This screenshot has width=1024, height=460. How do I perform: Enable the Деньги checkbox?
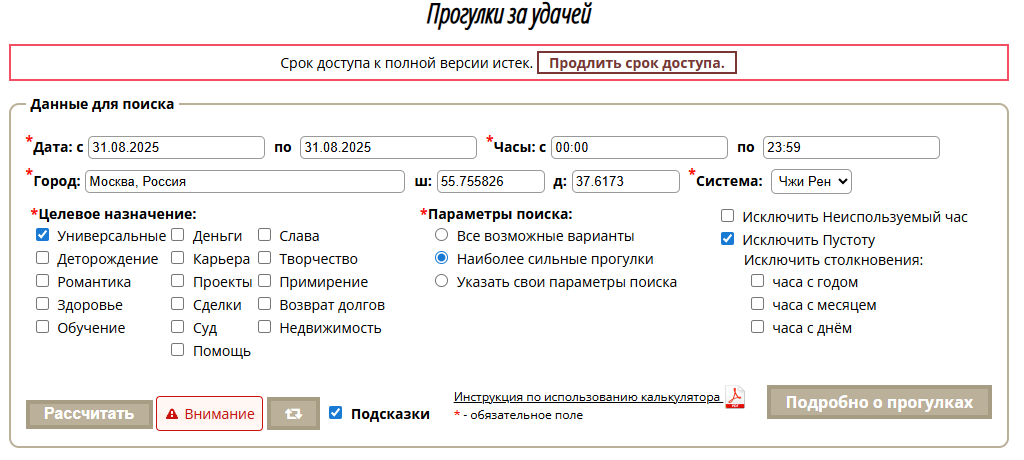[x=177, y=236]
